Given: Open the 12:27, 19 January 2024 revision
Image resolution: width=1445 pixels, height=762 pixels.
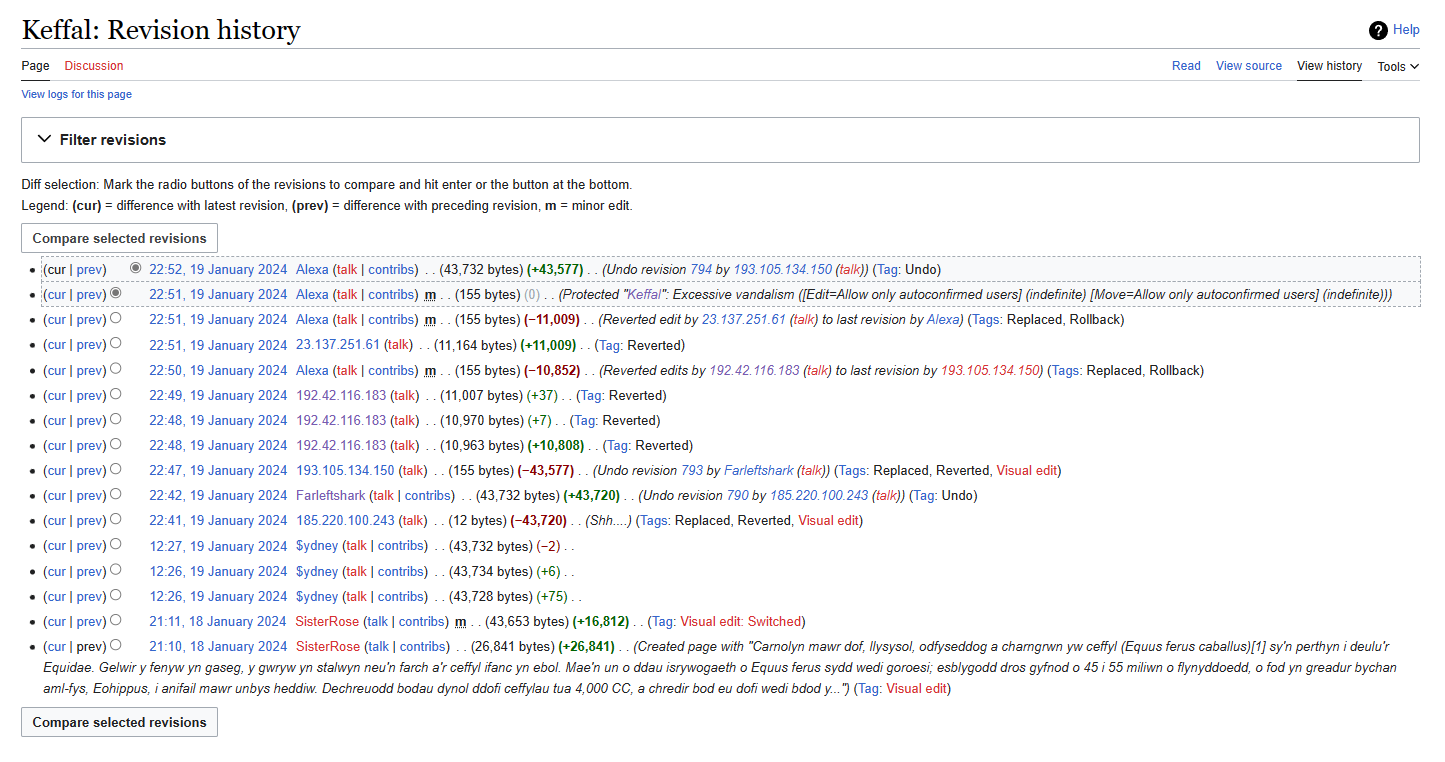Looking at the screenshot, I should (x=218, y=547).
